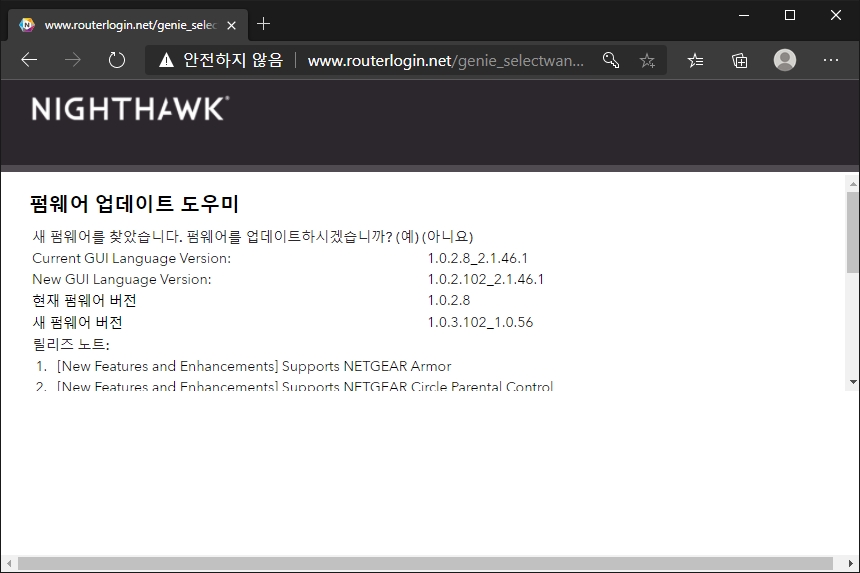Open the user profile menu

click(x=785, y=60)
